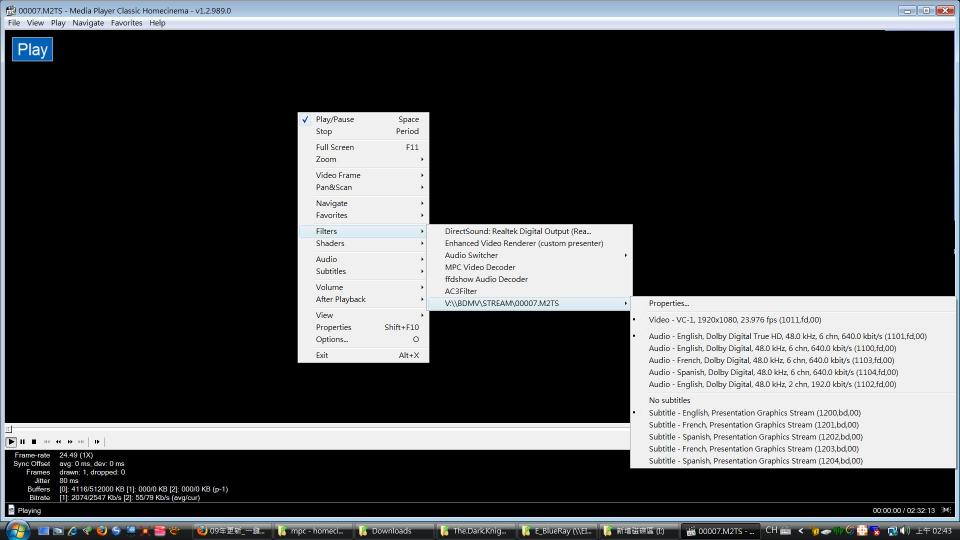The width and height of the screenshot is (960, 540).
Task: Expand the Subtitles submenu
Action: pos(363,271)
